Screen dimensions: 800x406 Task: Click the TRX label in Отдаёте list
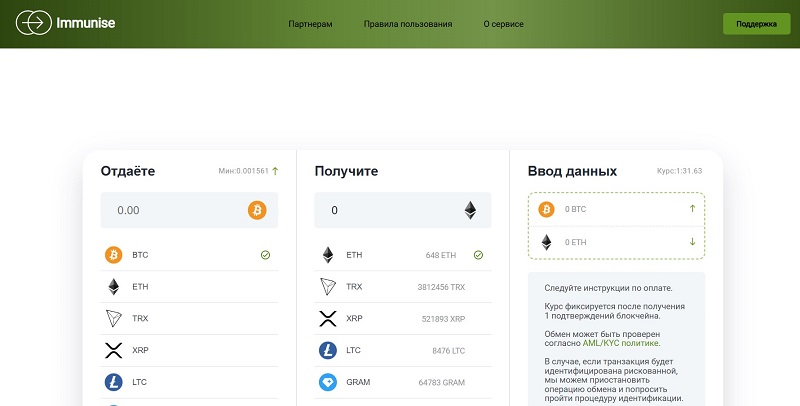click(x=140, y=318)
